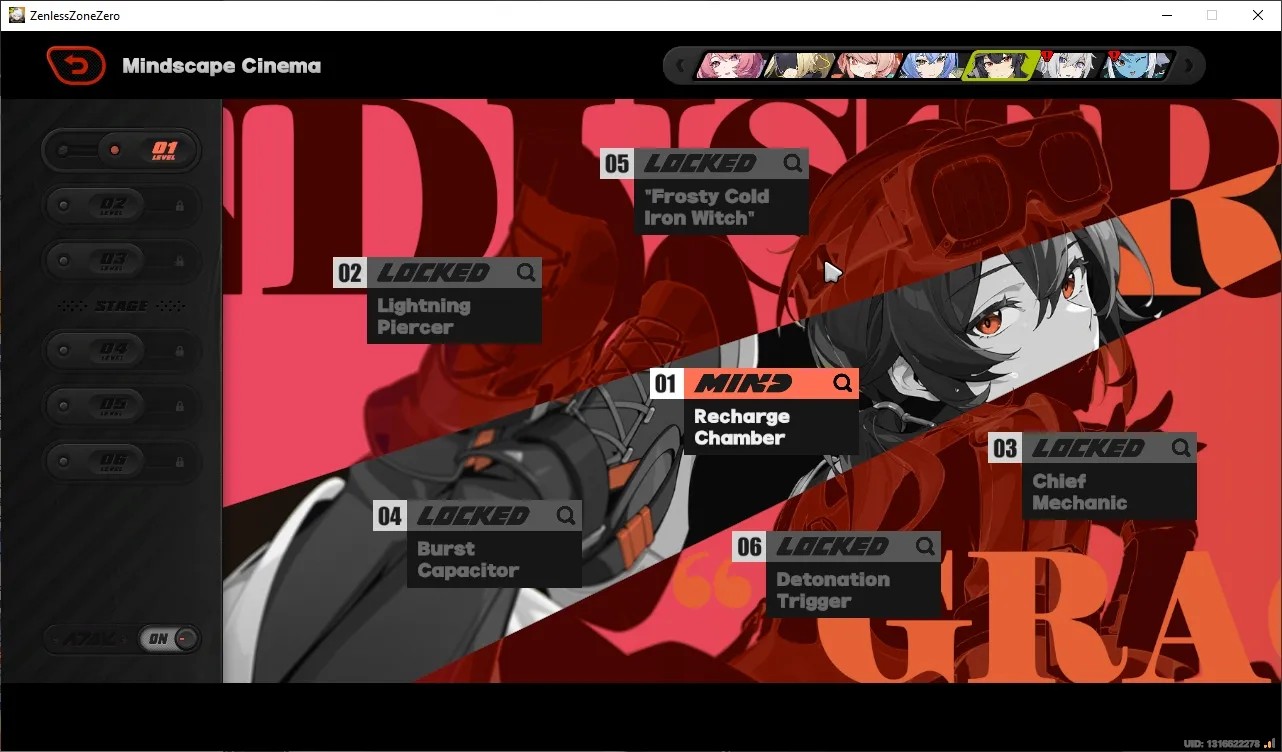Open magnifier on Burst Capacitor card
Screen dimensions: 1282x752
tap(565, 516)
